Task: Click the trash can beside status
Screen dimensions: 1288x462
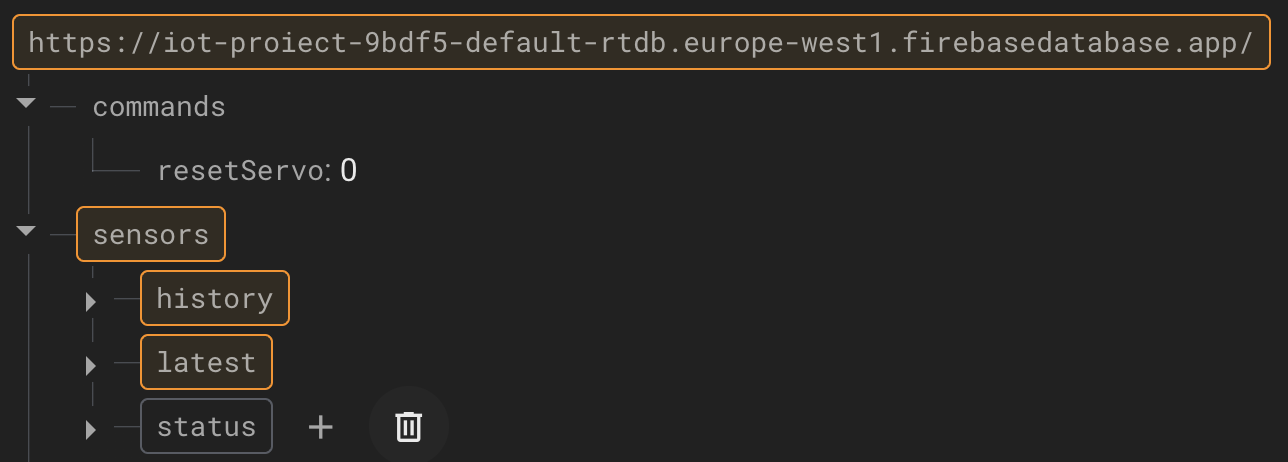Action: pyautogui.click(x=408, y=427)
